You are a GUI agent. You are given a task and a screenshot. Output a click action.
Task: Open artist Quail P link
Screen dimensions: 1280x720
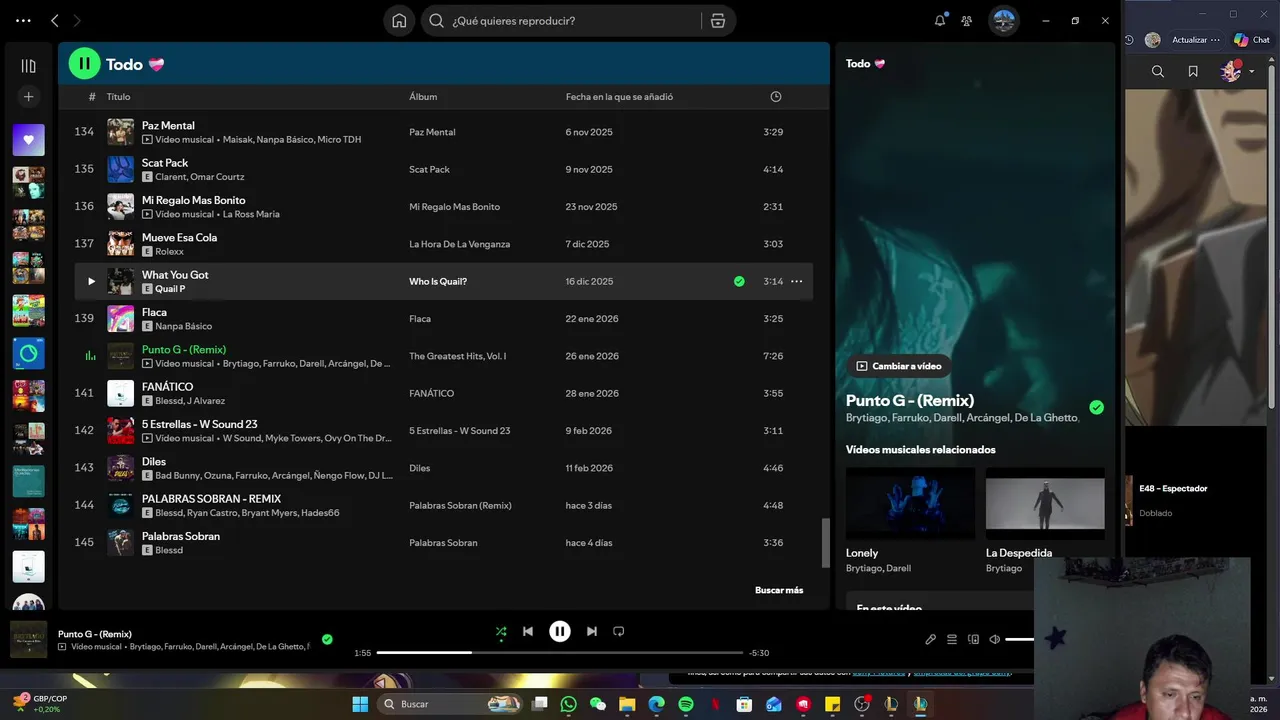coord(170,289)
